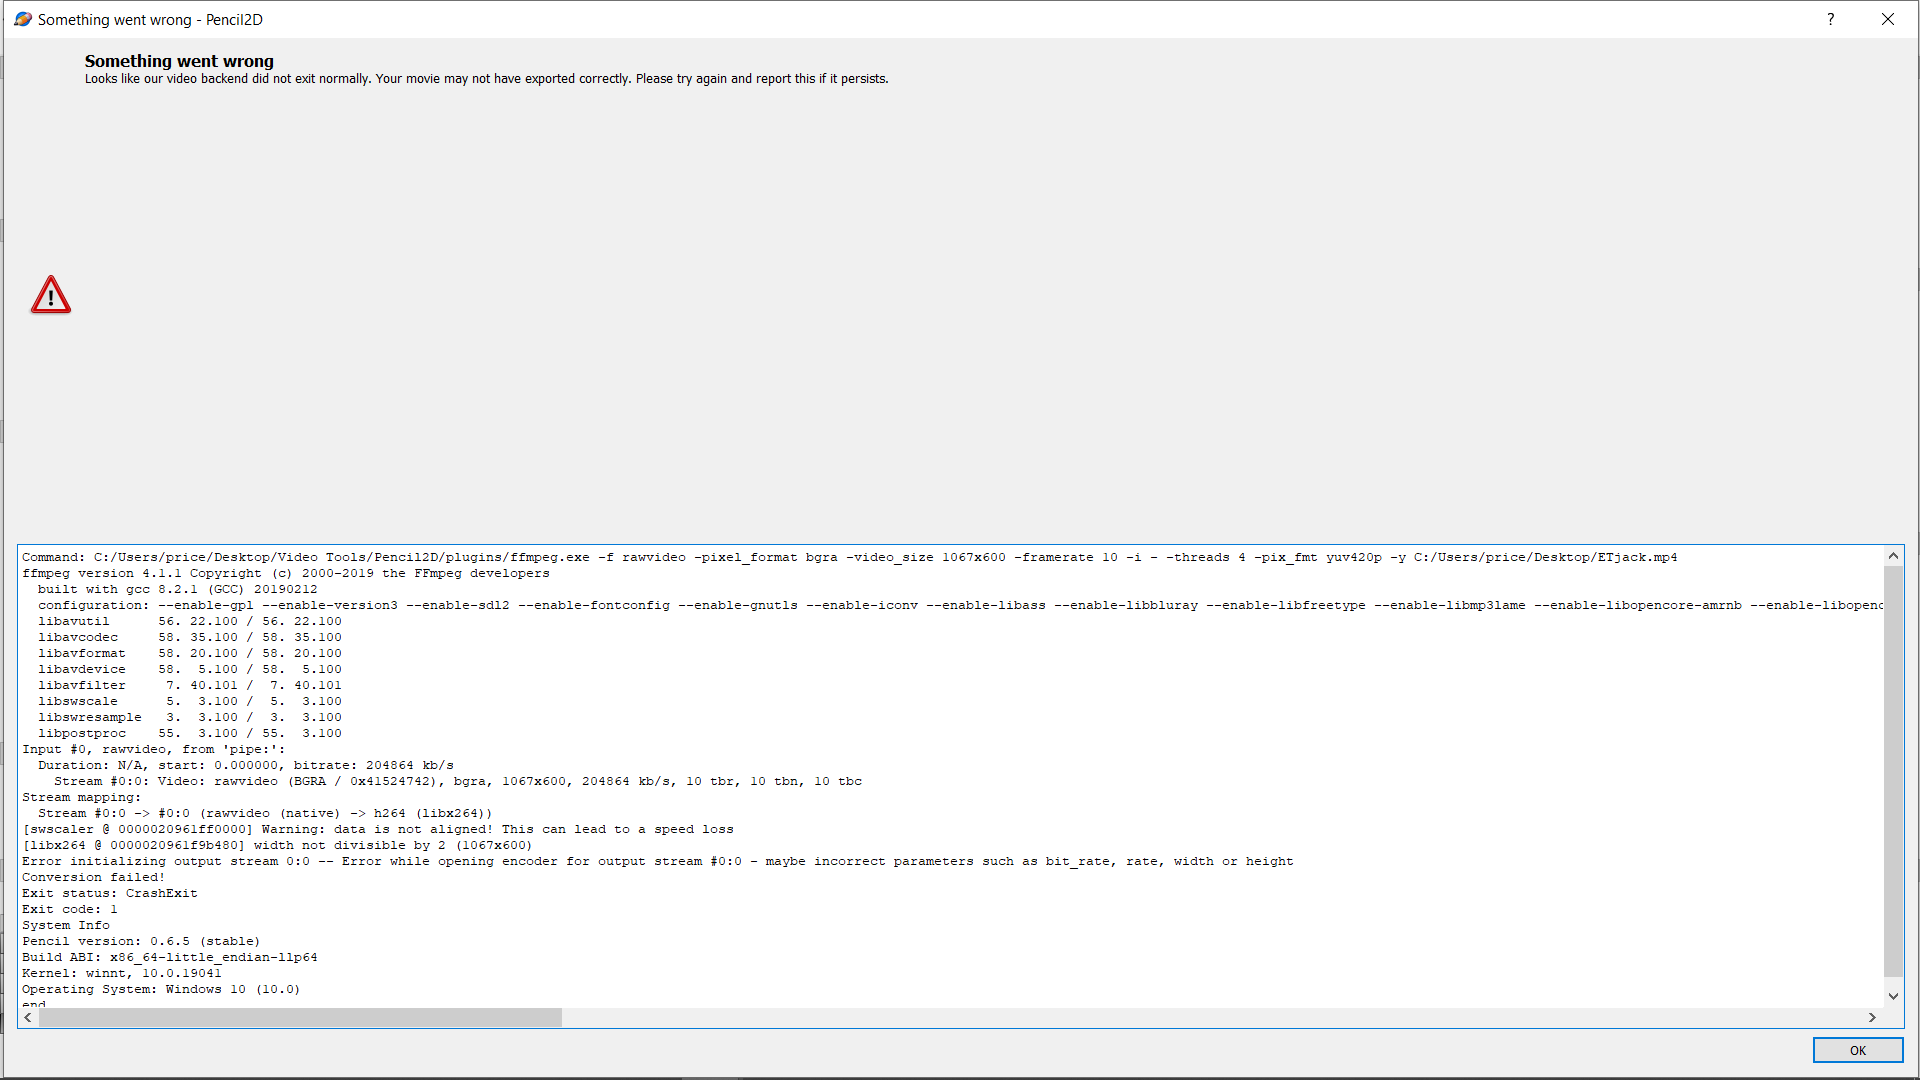Image resolution: width=1920 pixels, height=1080 pixels.
Task: Click the horizontal scrollbar left arrow
Action: [28, 1017]
